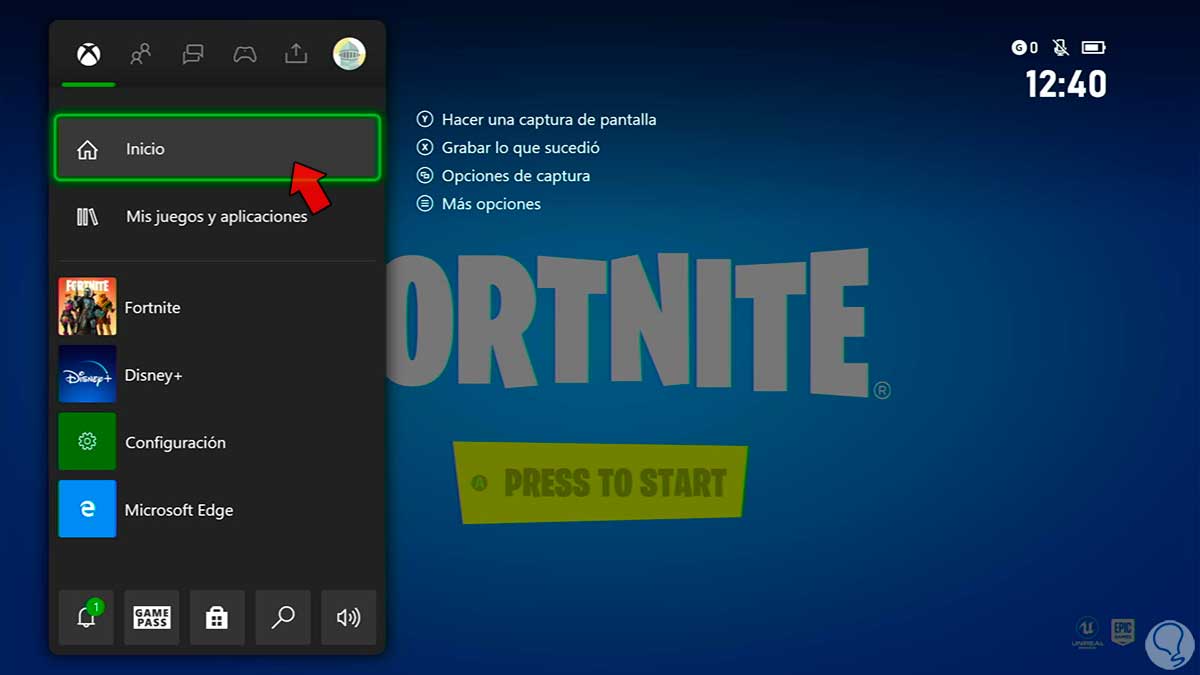Screen dimensions: 1200x675
Task: Open the controller Game activity tab
Action: coord(245,54)
